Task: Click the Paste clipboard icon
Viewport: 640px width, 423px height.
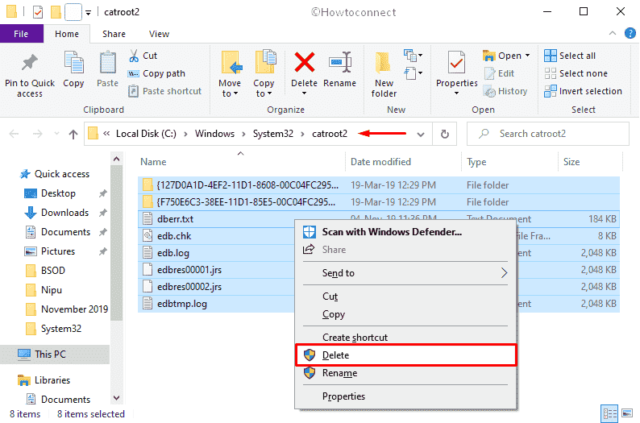Action: pos(107,63)
